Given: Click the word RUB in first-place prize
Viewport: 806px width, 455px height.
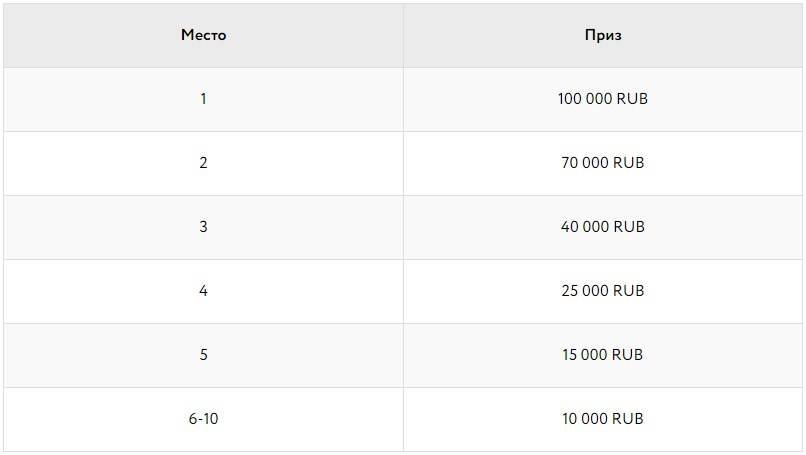Looking at the screenshot, I should tap(631, 99).
